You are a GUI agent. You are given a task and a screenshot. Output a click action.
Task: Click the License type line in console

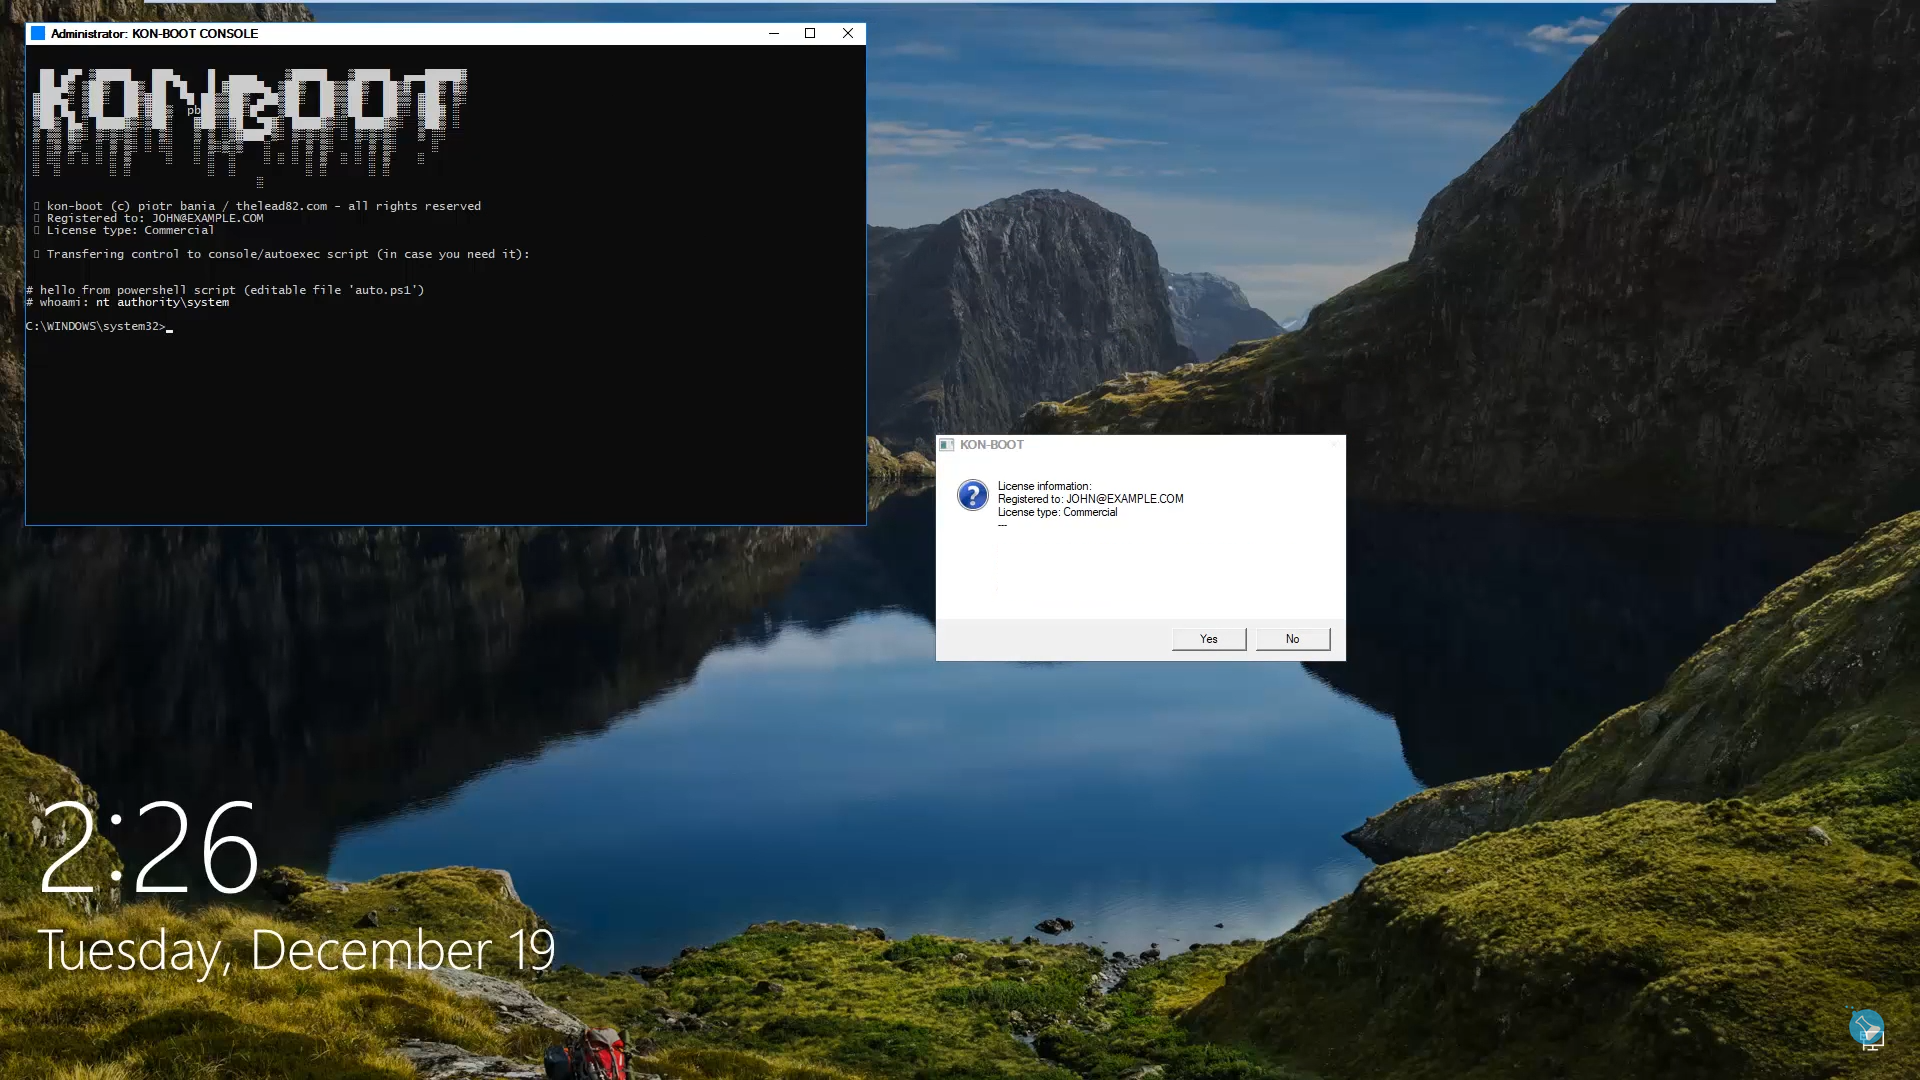click(x=128, y=230)
